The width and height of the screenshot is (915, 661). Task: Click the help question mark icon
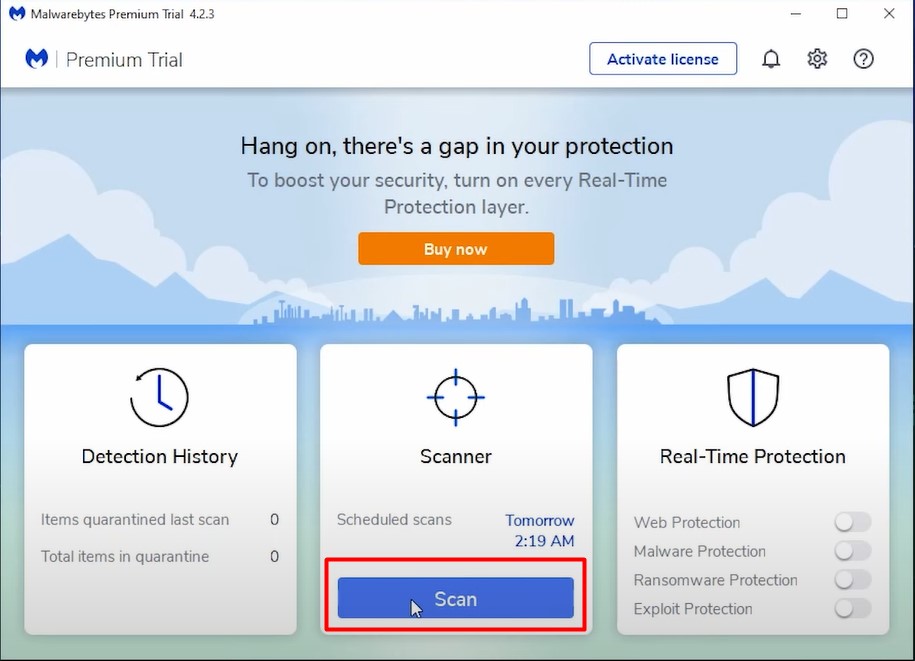coord(864,59)
